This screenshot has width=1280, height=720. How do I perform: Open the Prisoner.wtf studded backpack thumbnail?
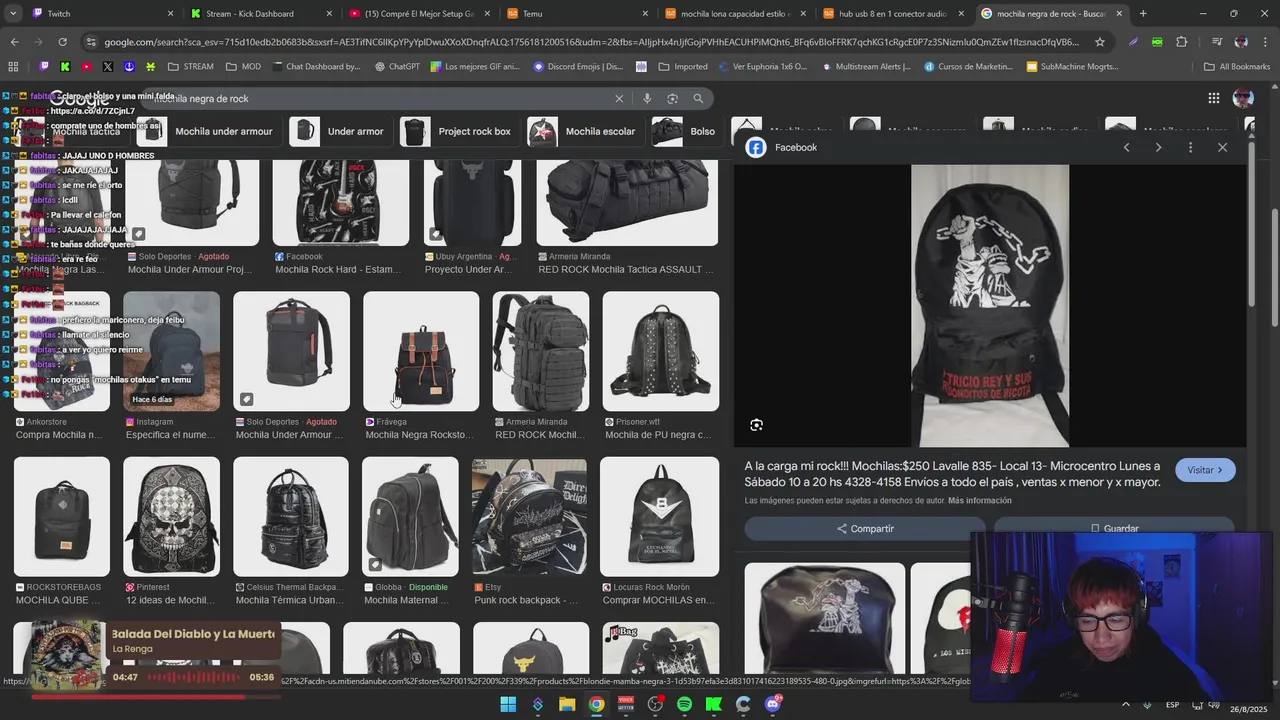[661, 351]
